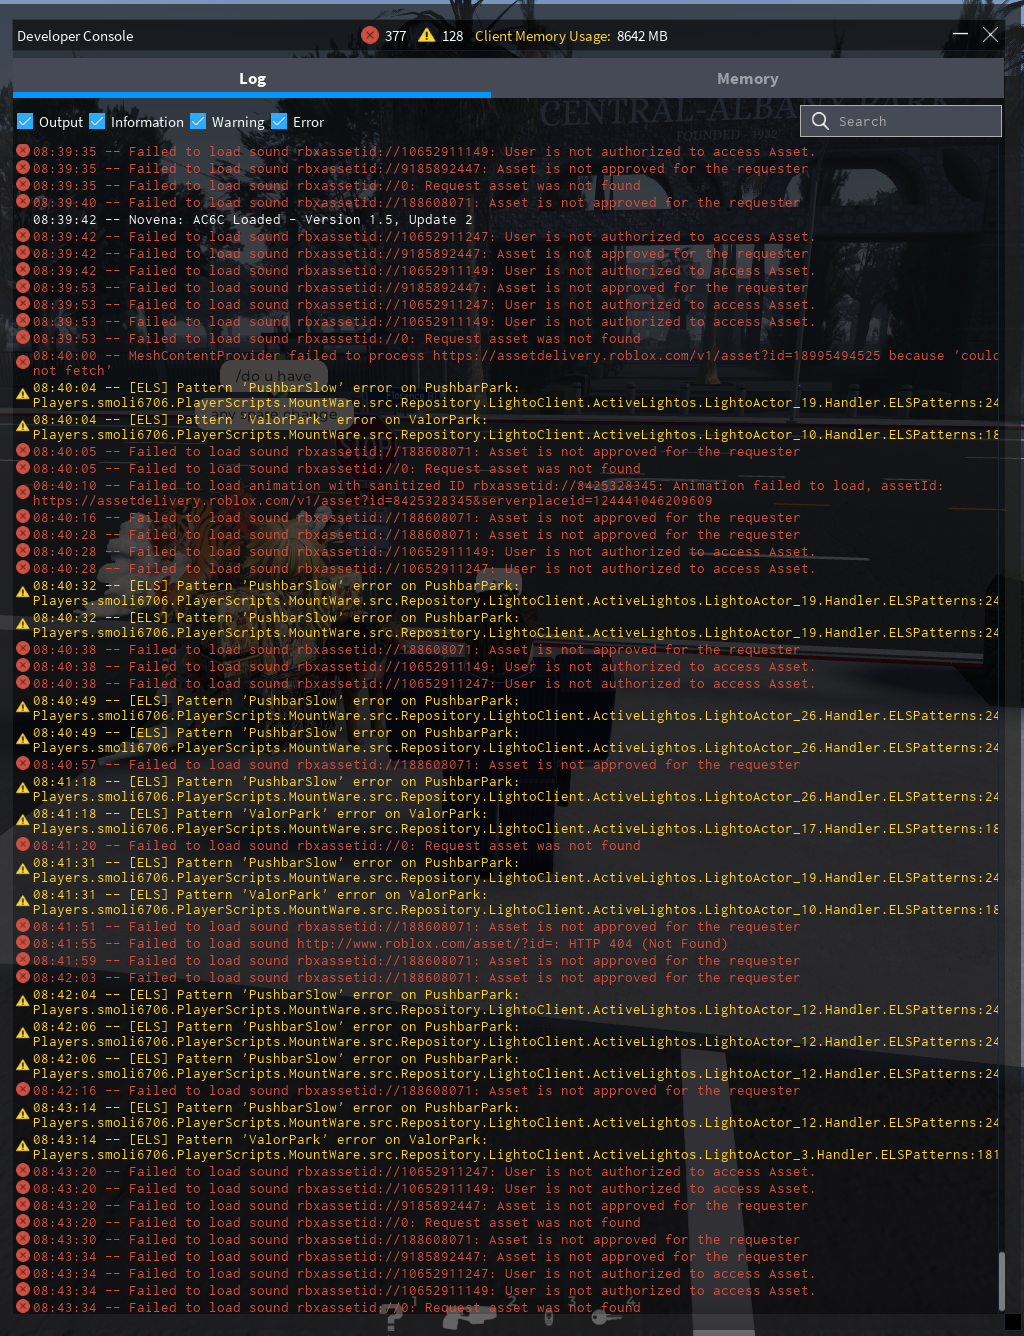The height and width of the screenshot is (1336, 1024).
Task: Close the Developer Console window
Action: click(x=990, y=35)
